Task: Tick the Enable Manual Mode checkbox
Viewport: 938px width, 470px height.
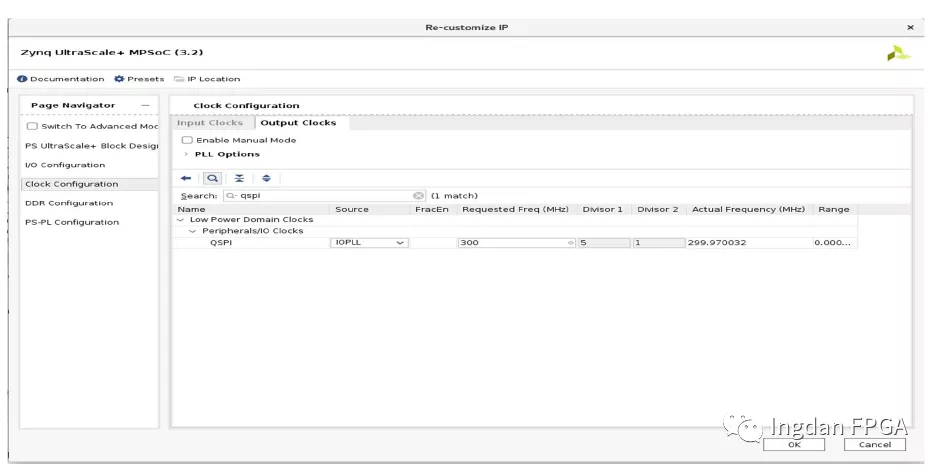Action: click(x=187, y=140)
